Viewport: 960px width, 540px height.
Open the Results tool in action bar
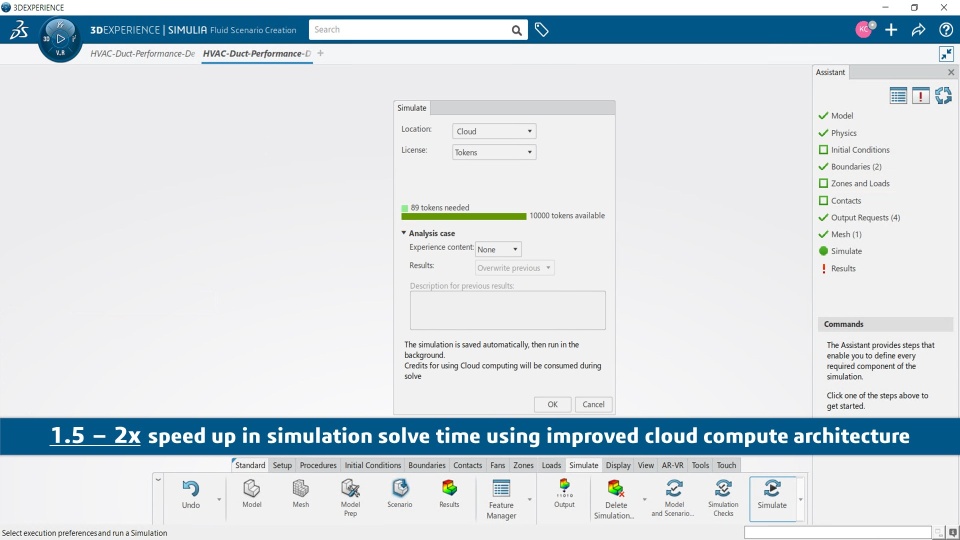click(449, 494)
